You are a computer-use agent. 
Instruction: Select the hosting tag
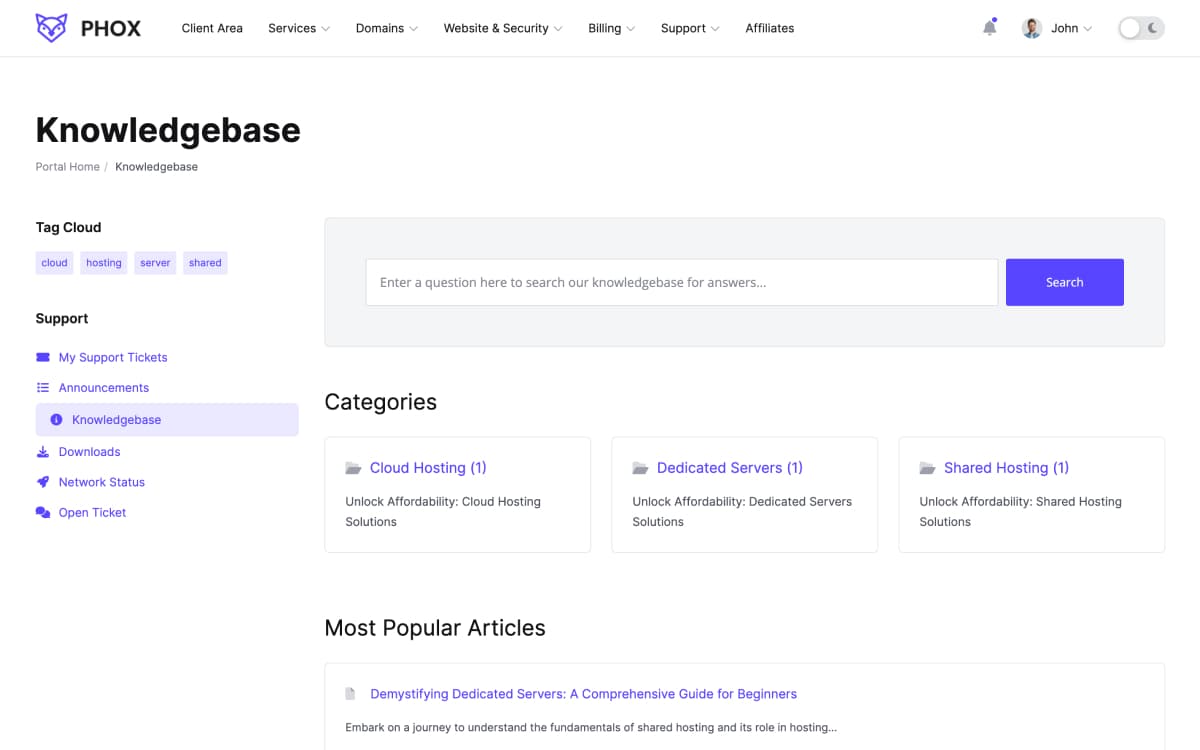(104, 263)
